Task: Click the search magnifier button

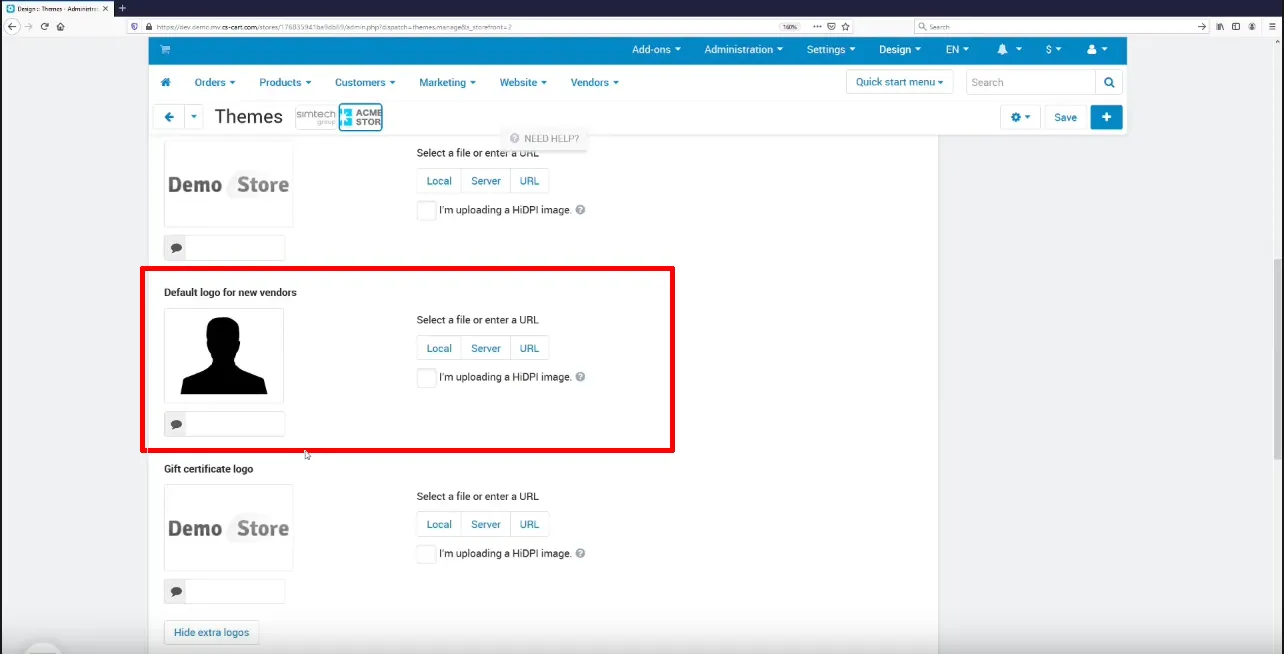Action: (x=1108, y=83)
